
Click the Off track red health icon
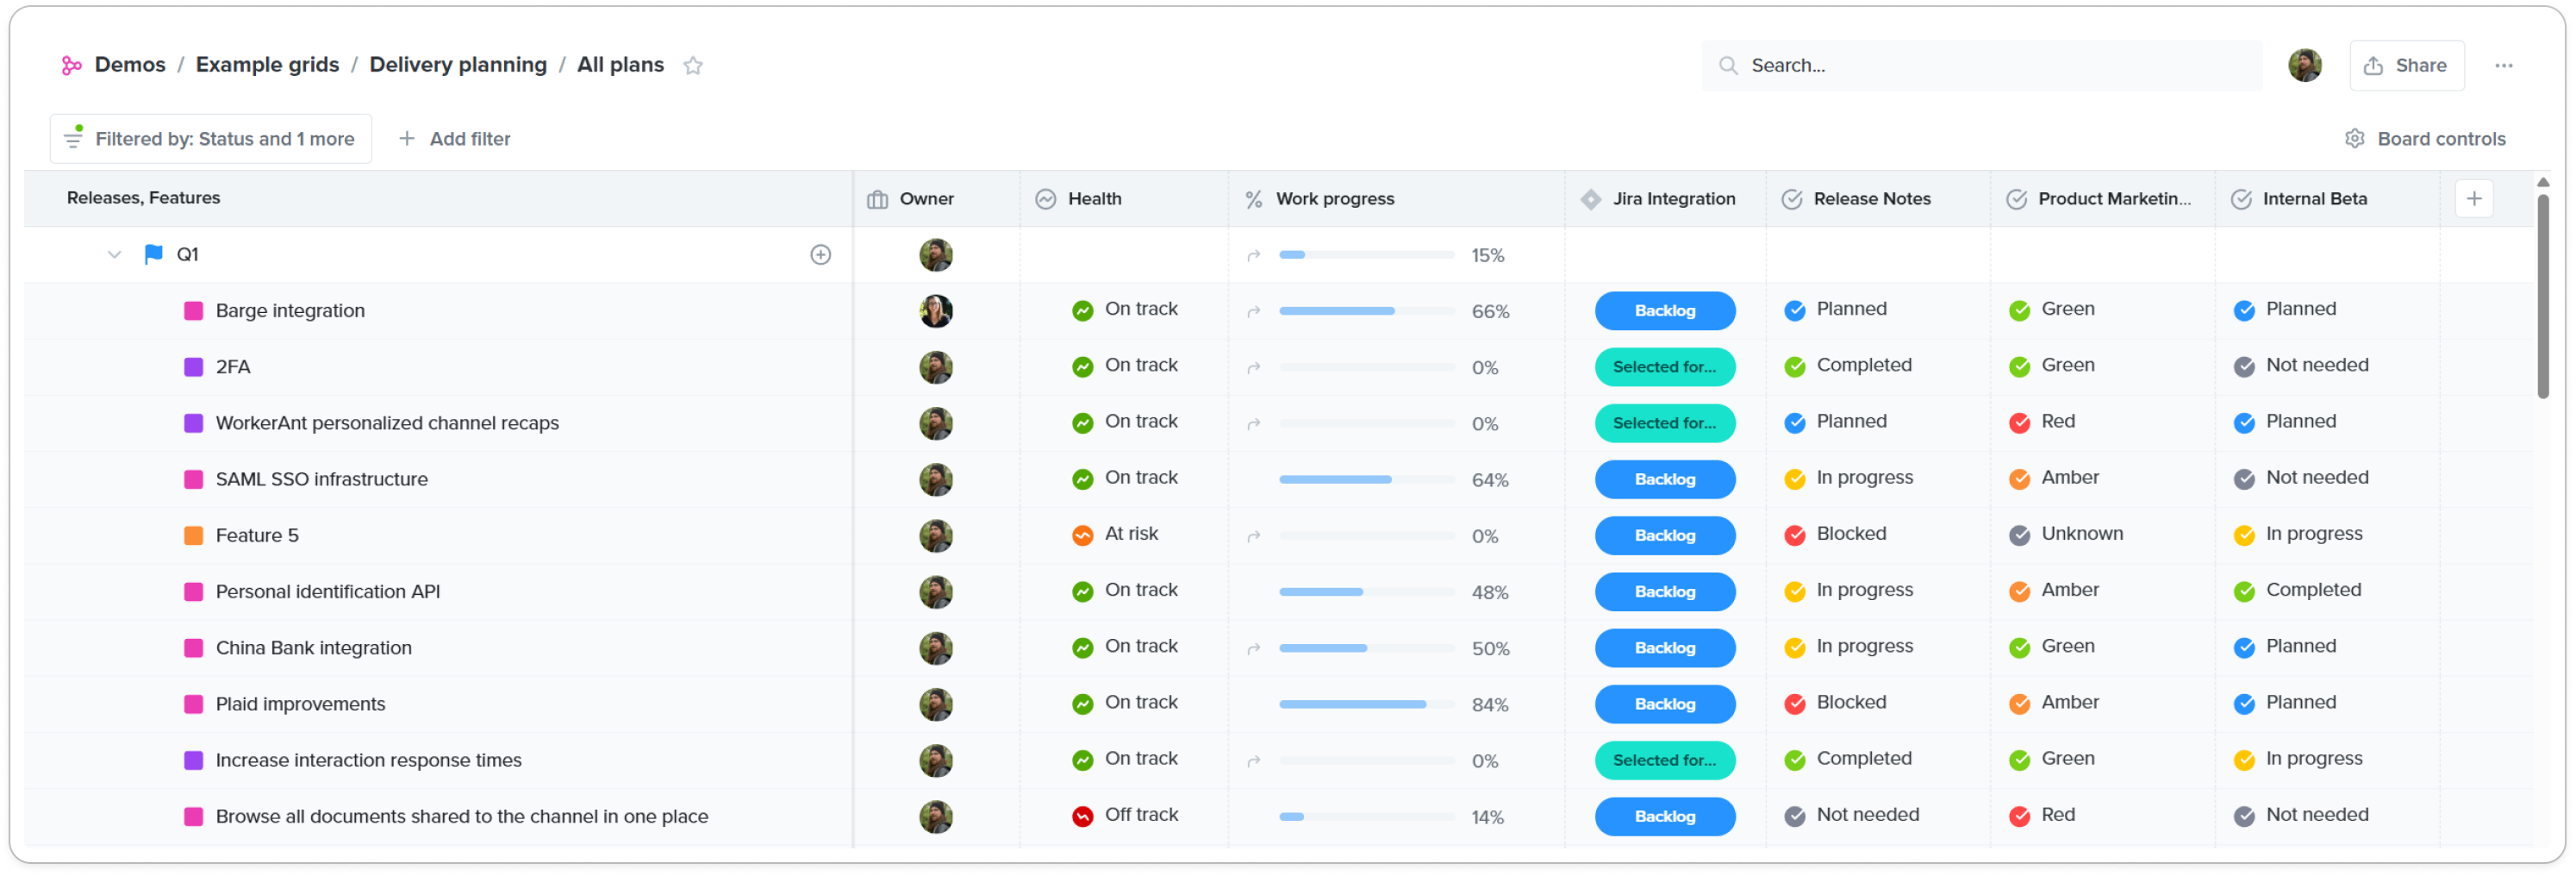1082,816
